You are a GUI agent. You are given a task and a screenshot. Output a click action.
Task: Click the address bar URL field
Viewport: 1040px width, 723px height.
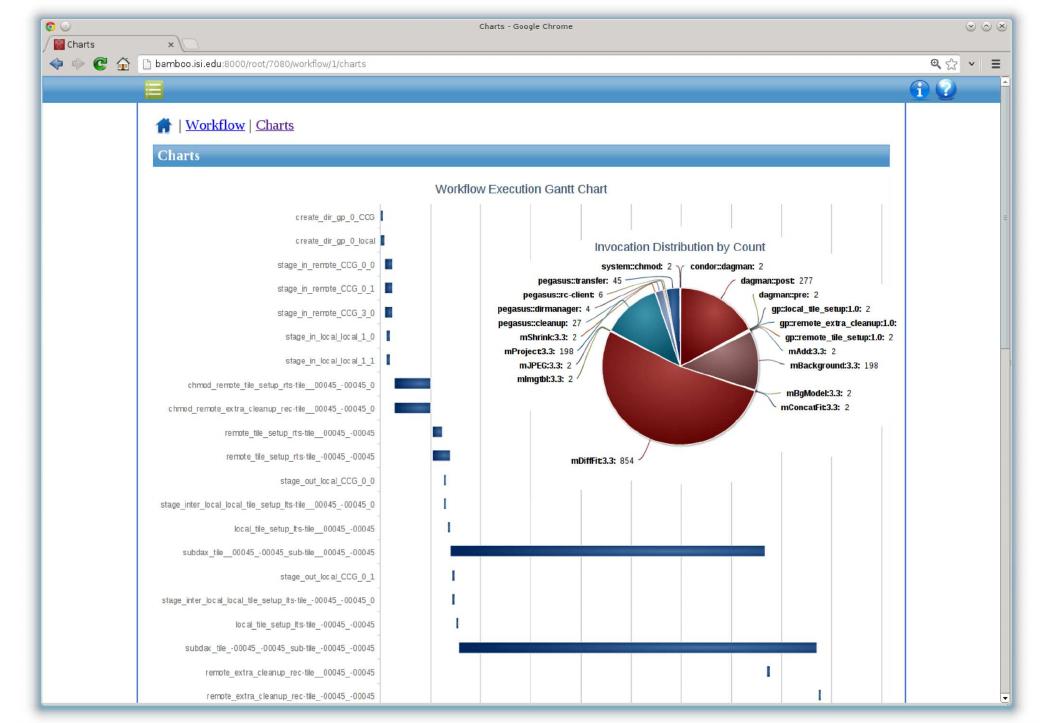pyautogui.click(x=500, y=64)
